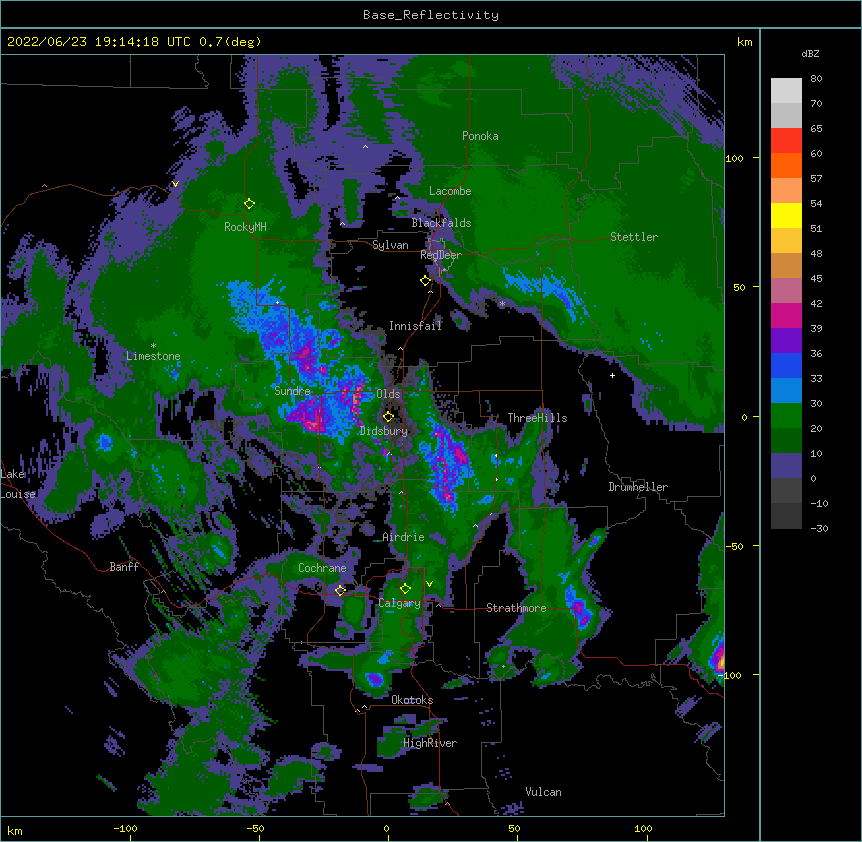Viewport: 862px width, 842px height.
Task: Select the bright yellow 51-54 dBZ legend color
Action: (x=786, y=215)
